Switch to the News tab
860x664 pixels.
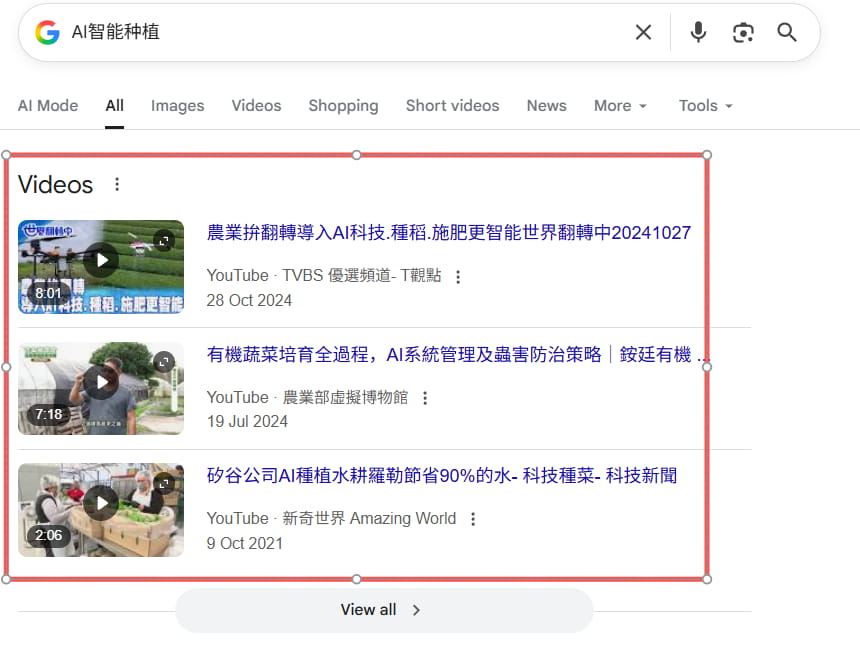546,105
